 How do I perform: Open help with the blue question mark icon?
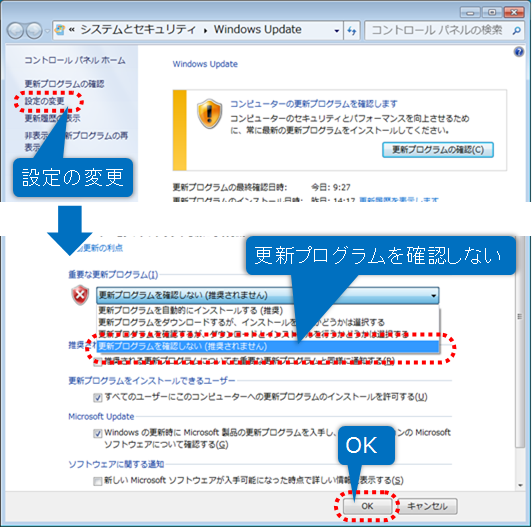tap(518, 52)
